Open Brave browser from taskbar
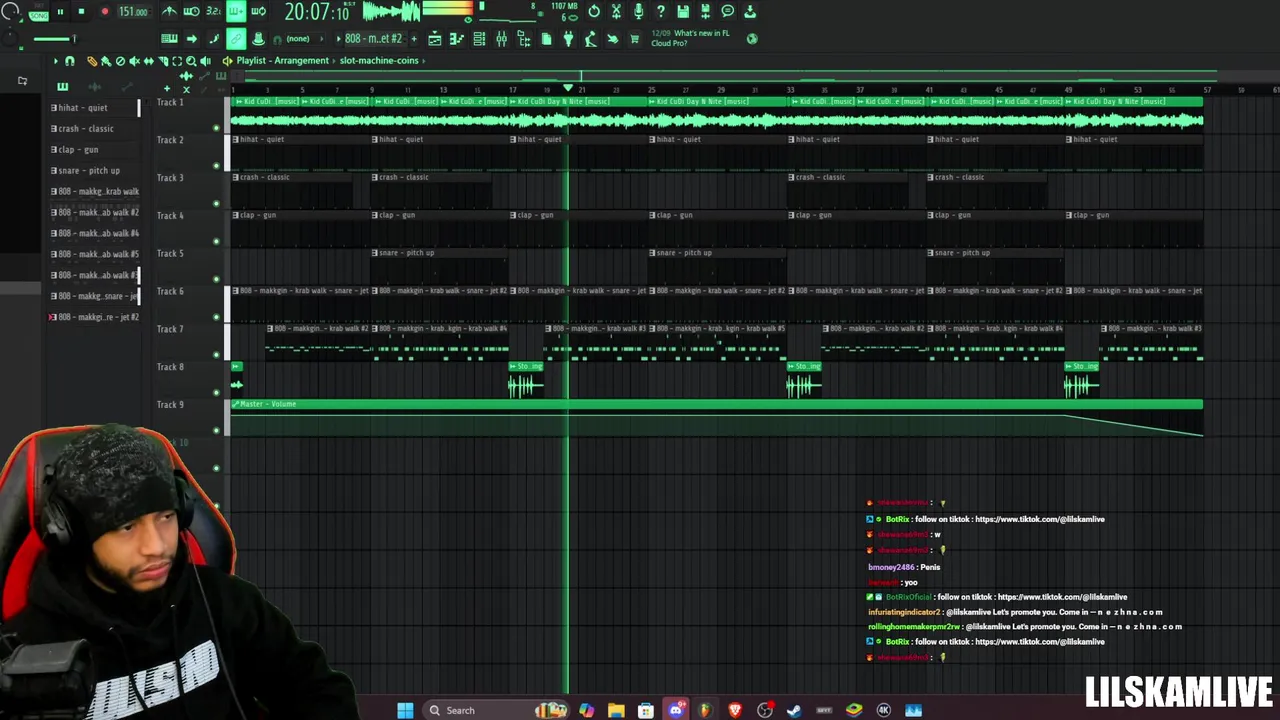1280x720 pixels. click(x=735, y=710)
